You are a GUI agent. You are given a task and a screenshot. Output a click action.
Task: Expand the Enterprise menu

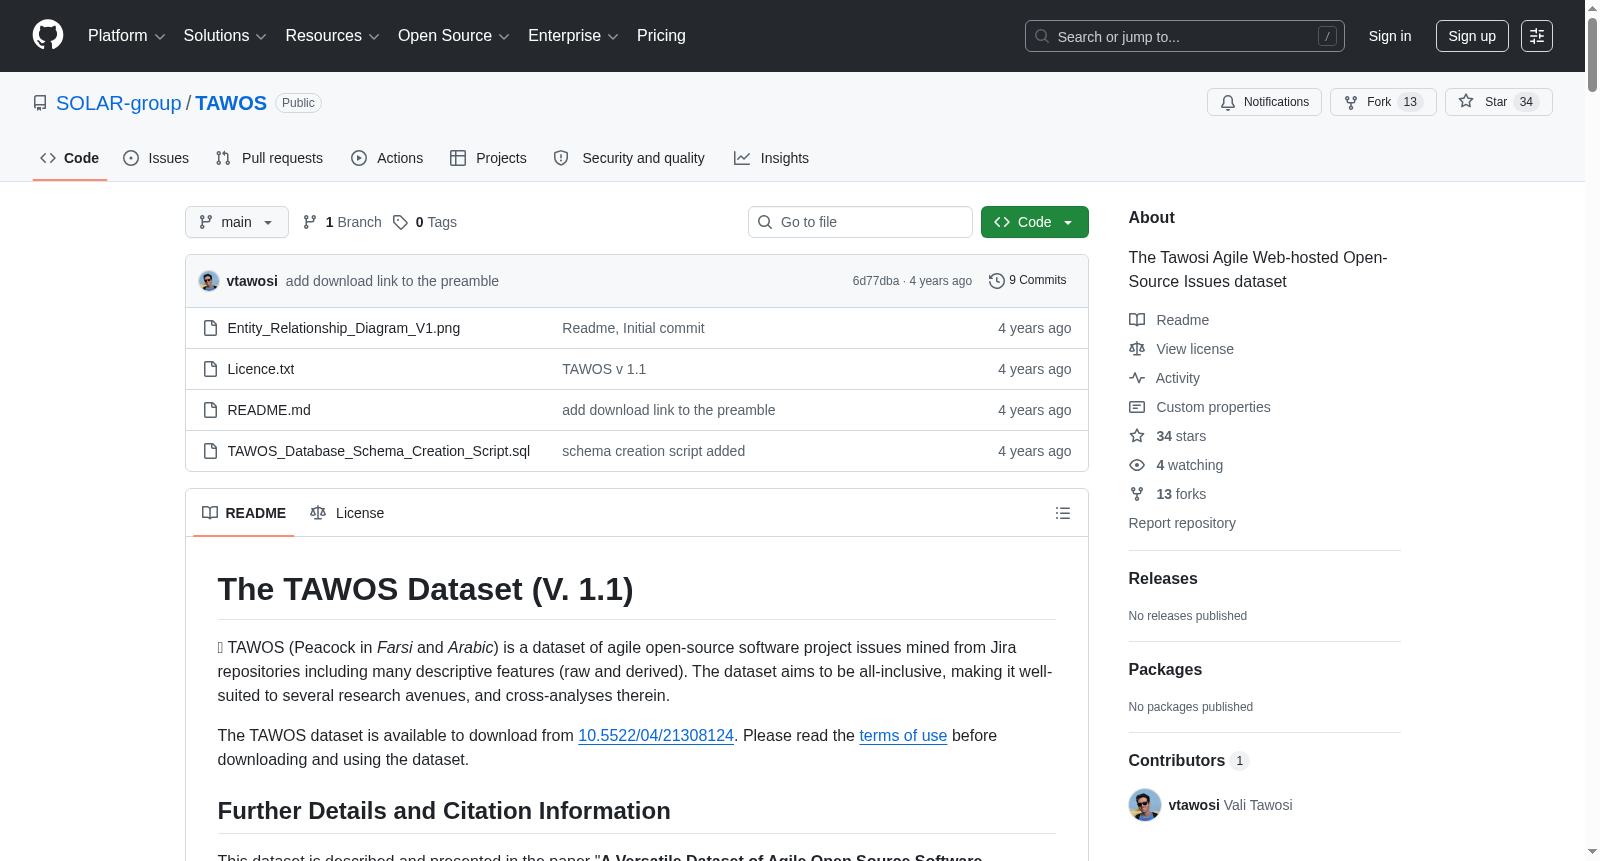(x=573, y=36)
